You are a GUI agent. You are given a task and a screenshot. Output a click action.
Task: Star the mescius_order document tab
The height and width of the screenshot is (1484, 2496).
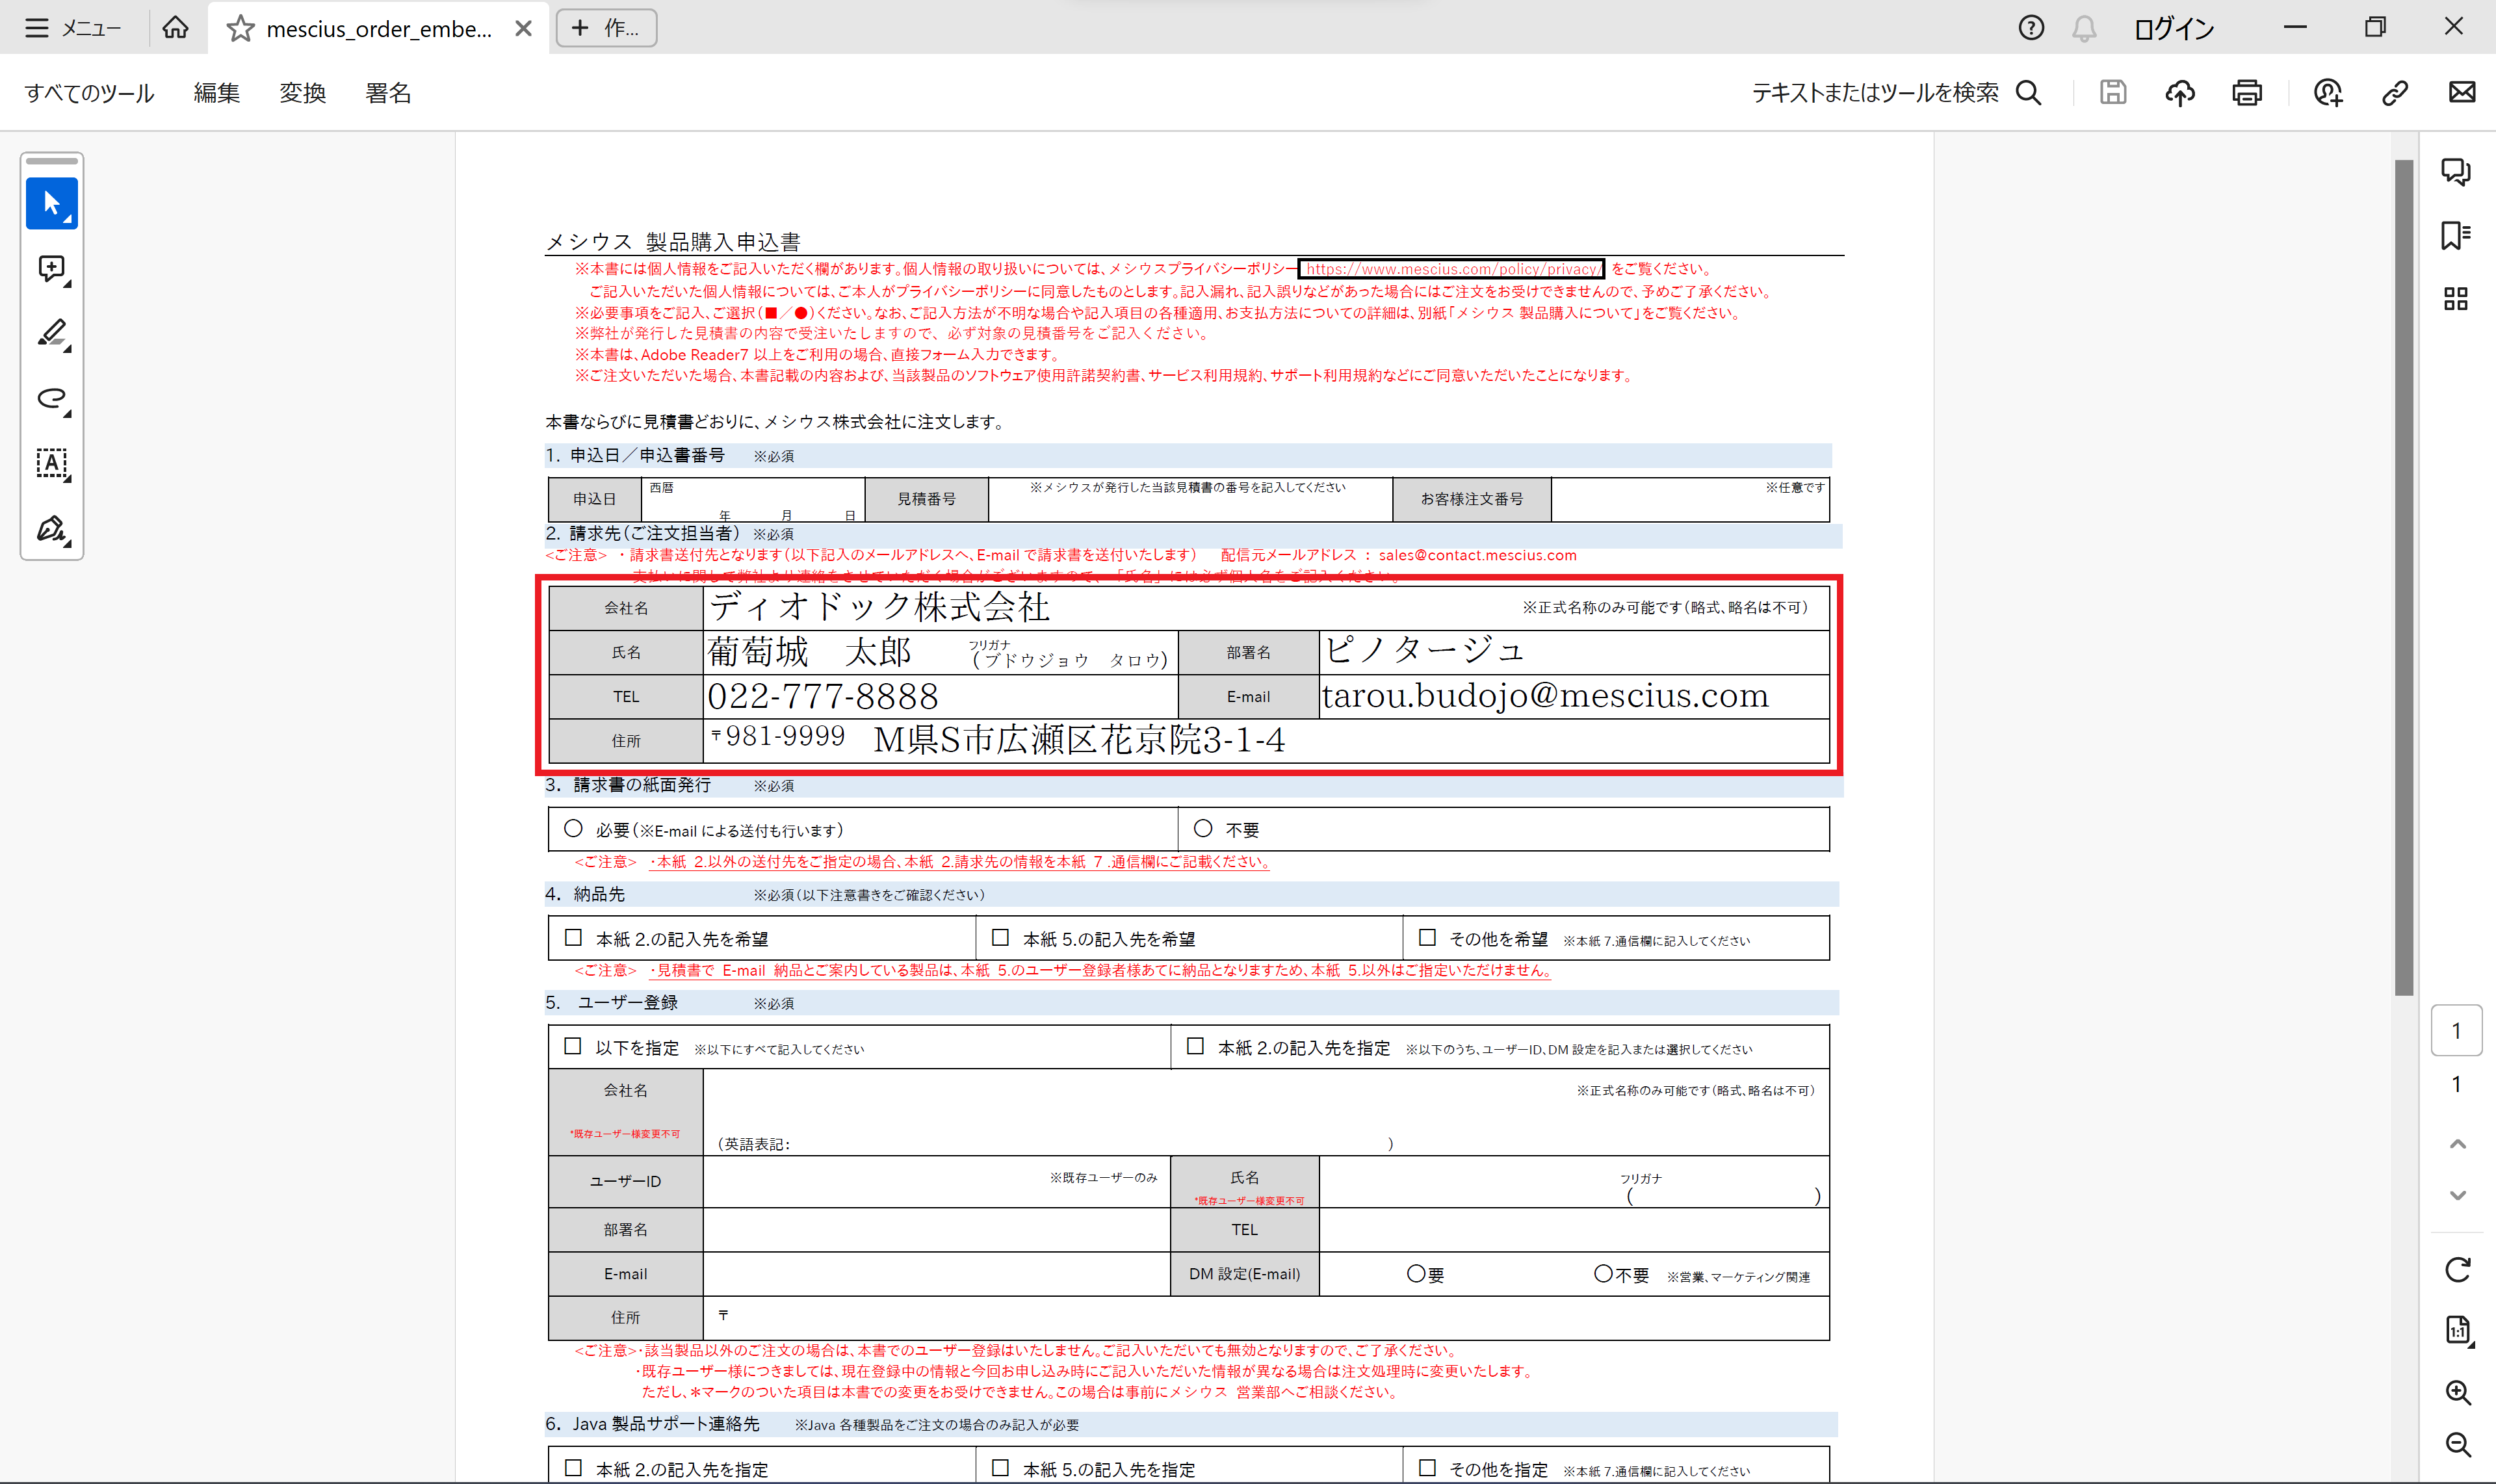(x=240, y=29)
